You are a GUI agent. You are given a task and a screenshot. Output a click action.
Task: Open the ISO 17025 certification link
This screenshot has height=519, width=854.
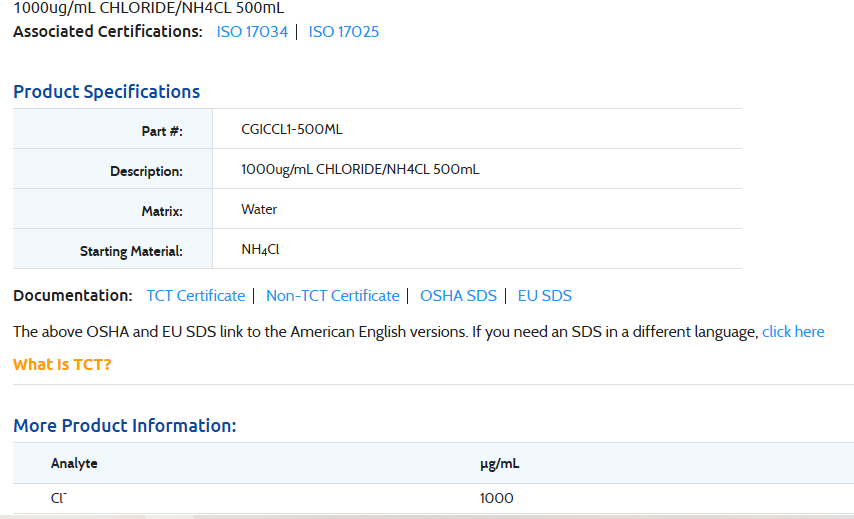[x=344, y=32]
